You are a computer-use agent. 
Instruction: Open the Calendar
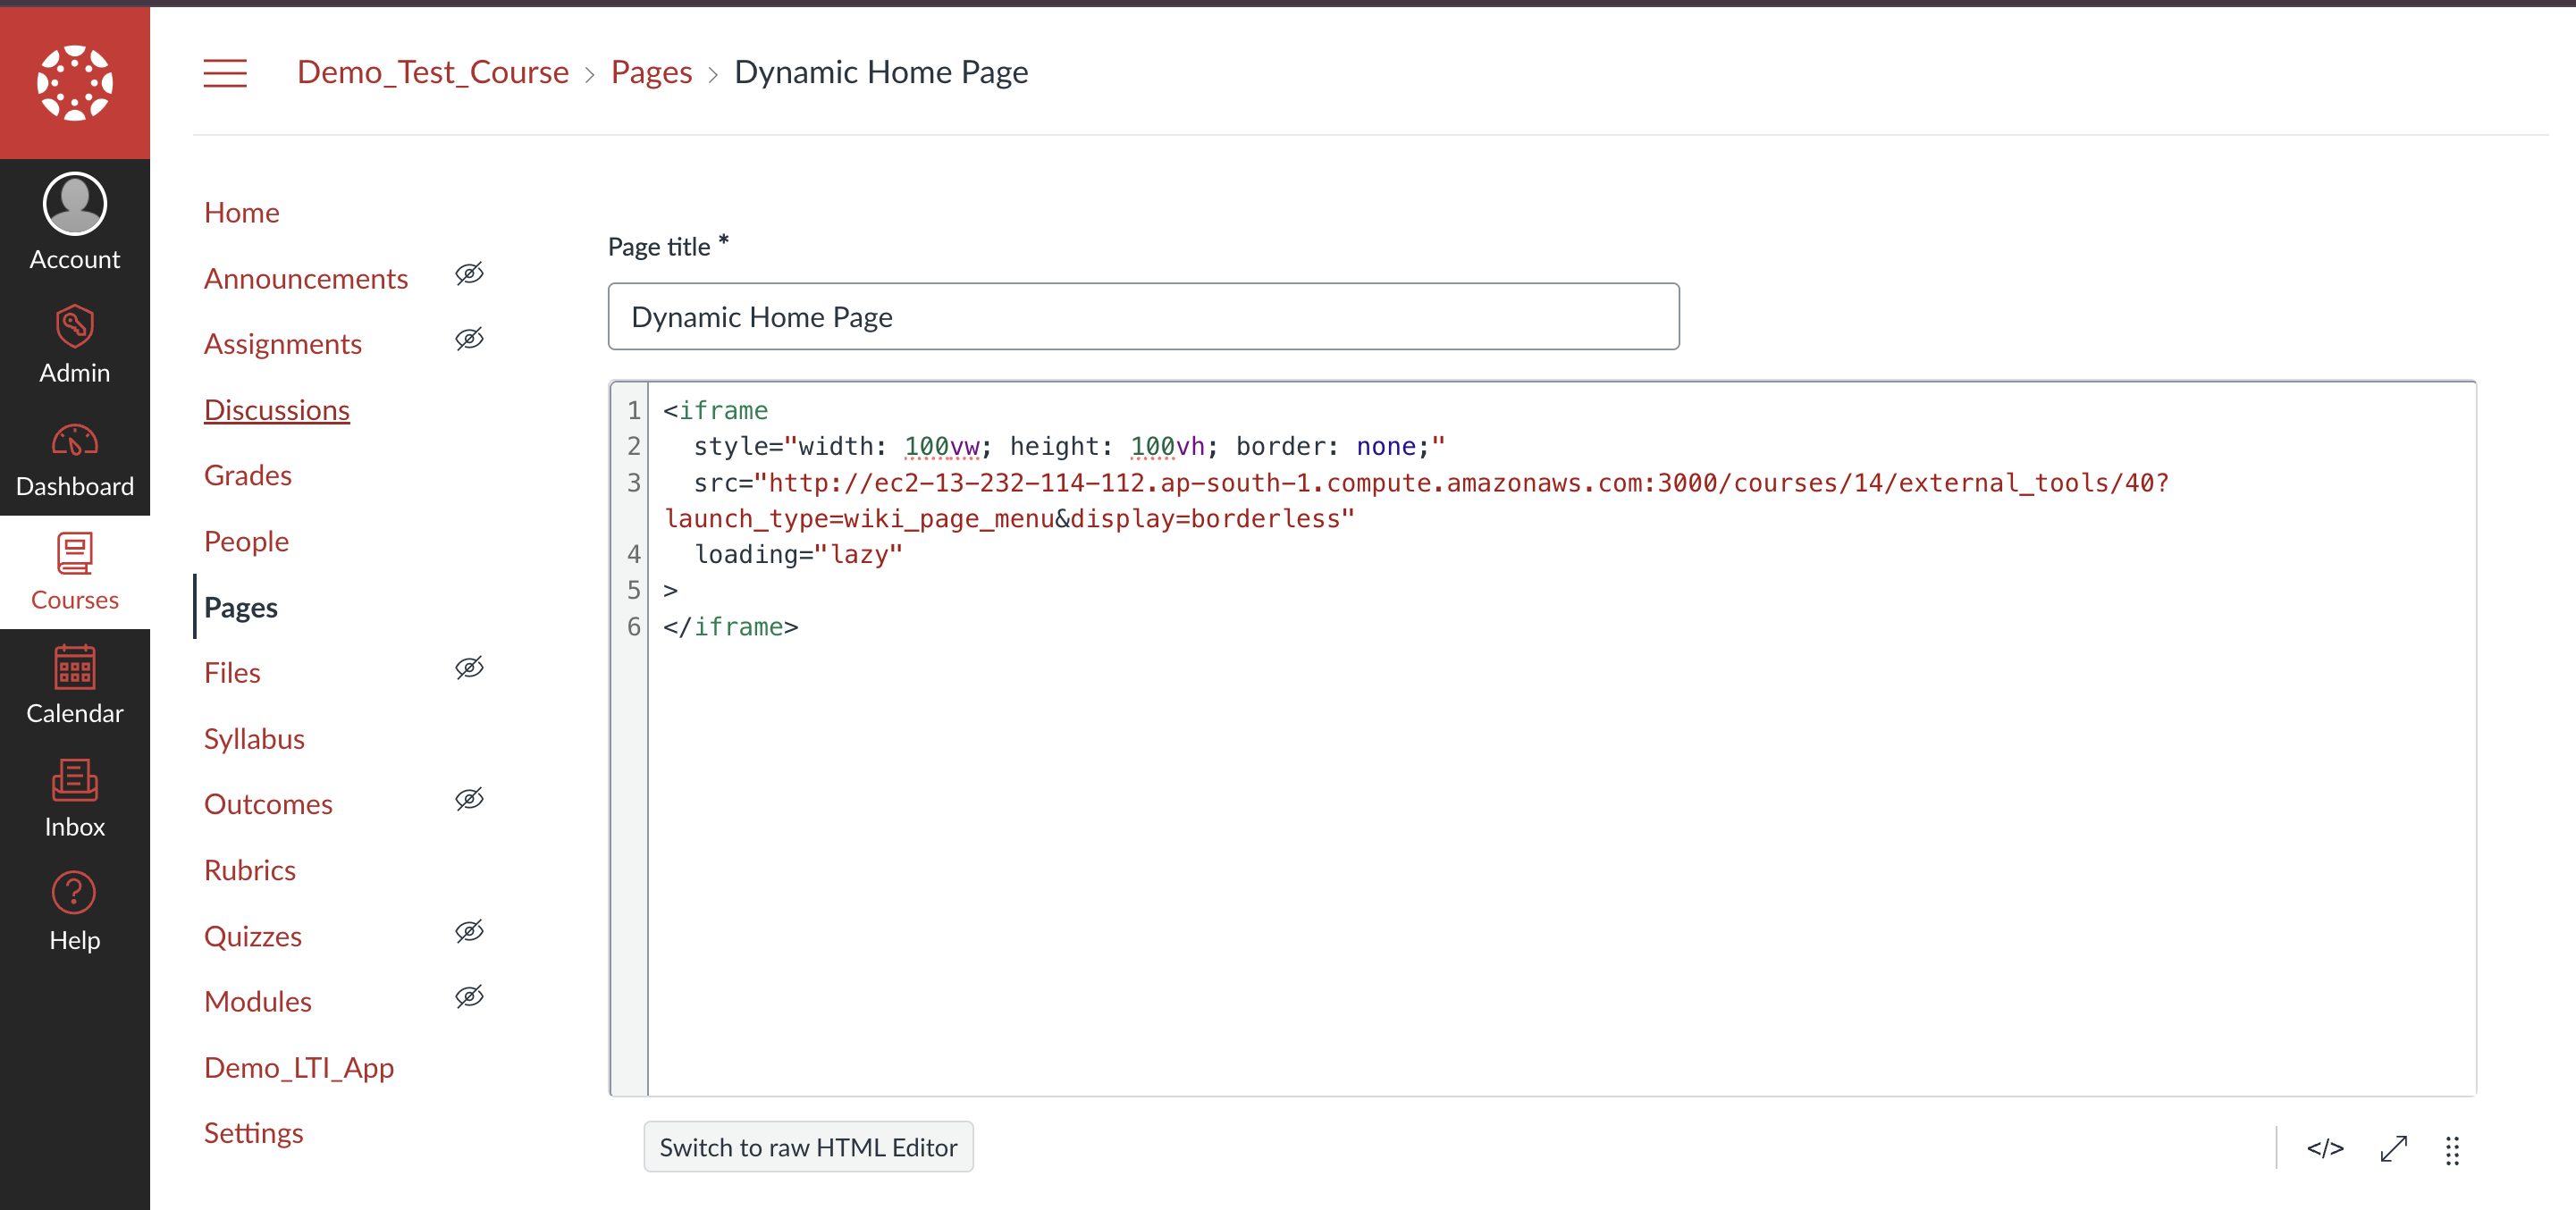click(75, 684)
